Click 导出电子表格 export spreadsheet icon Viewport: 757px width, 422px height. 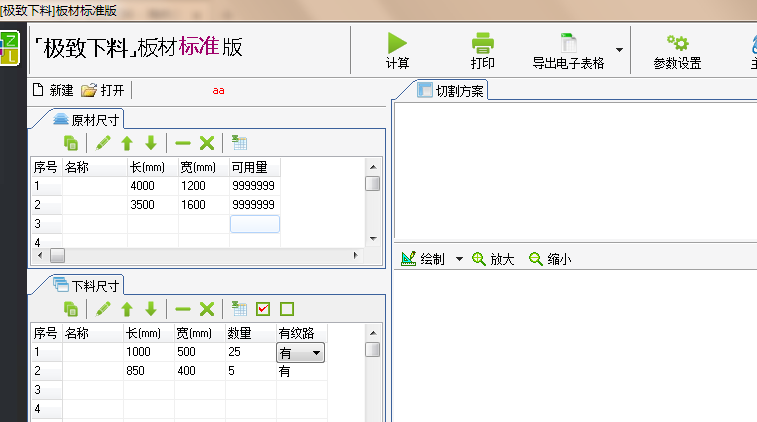click(x=568, y=43)
